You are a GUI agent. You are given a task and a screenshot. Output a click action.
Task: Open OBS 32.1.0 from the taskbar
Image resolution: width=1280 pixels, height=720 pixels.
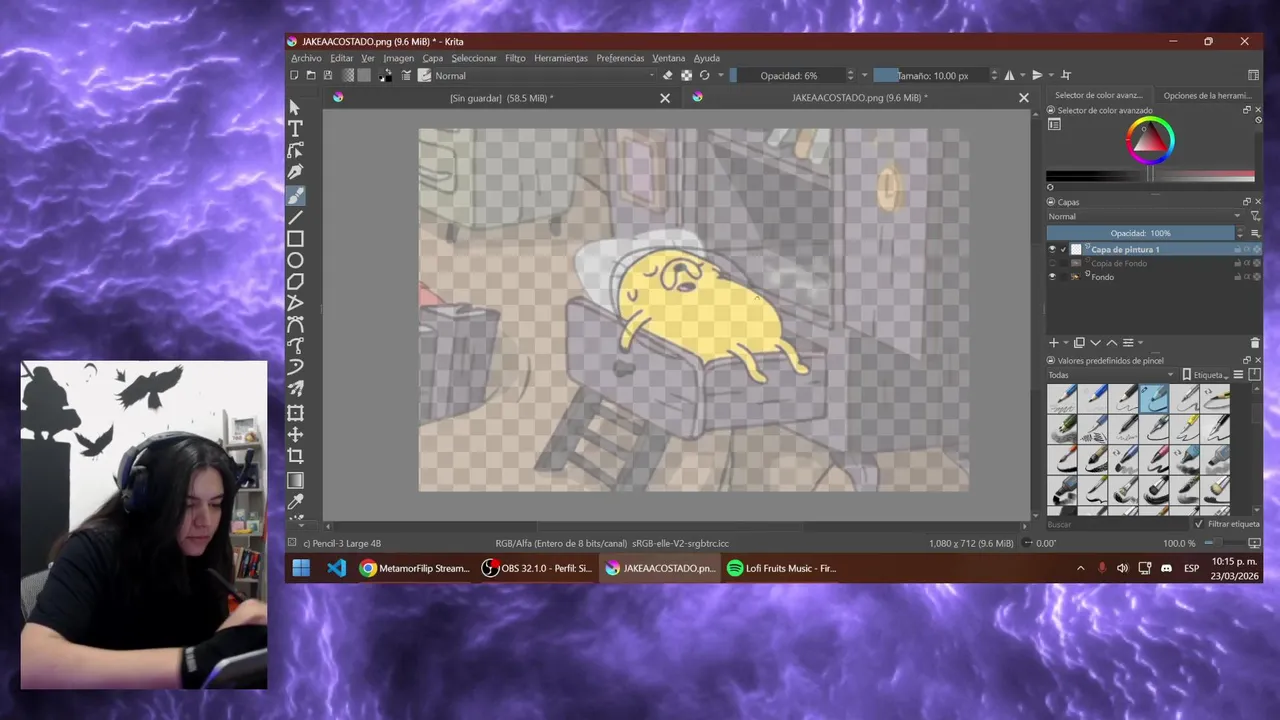click(x=536, y=568)
